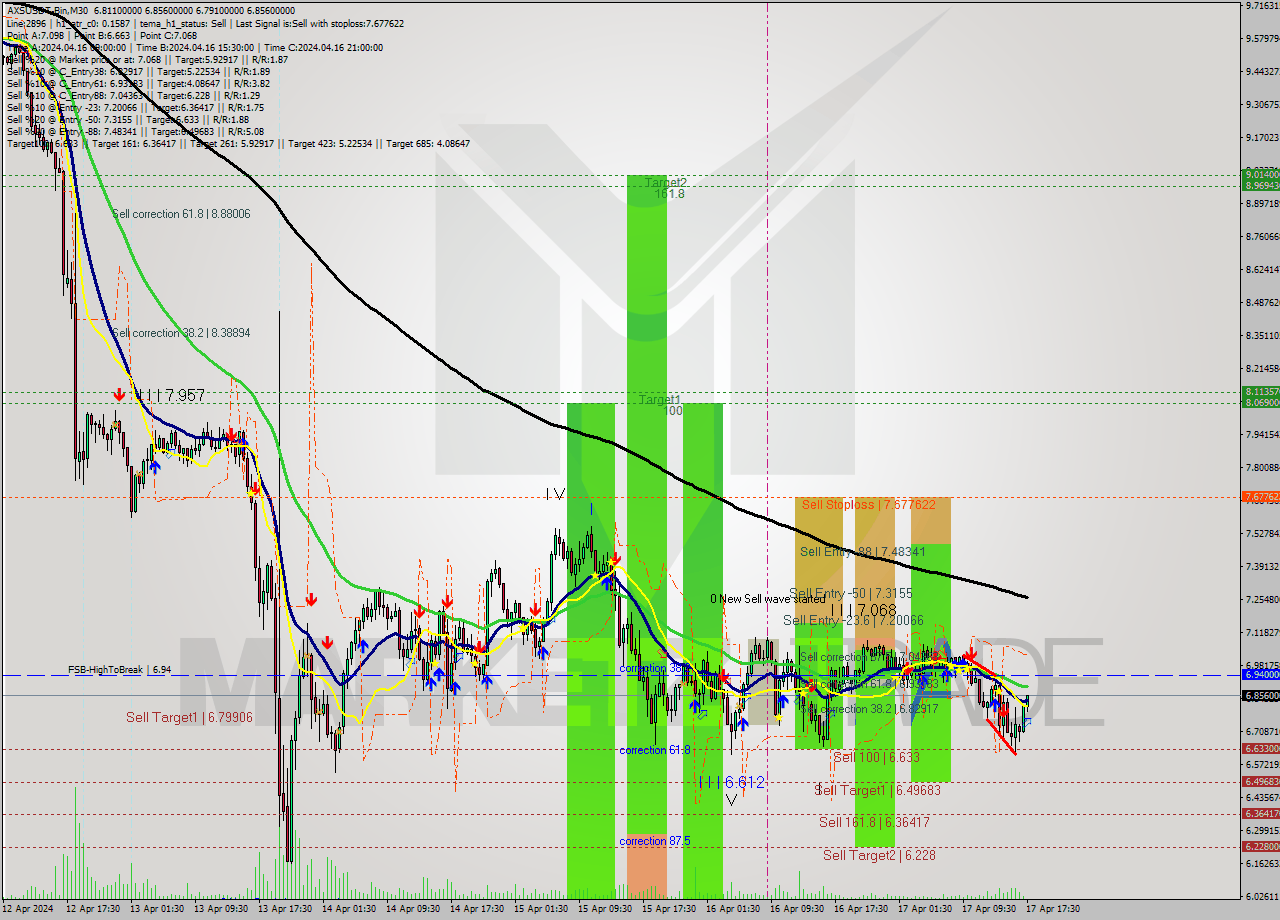Click the 'correction 61.8' label
The image size is (1280, 920).
[x=655, y=749]
